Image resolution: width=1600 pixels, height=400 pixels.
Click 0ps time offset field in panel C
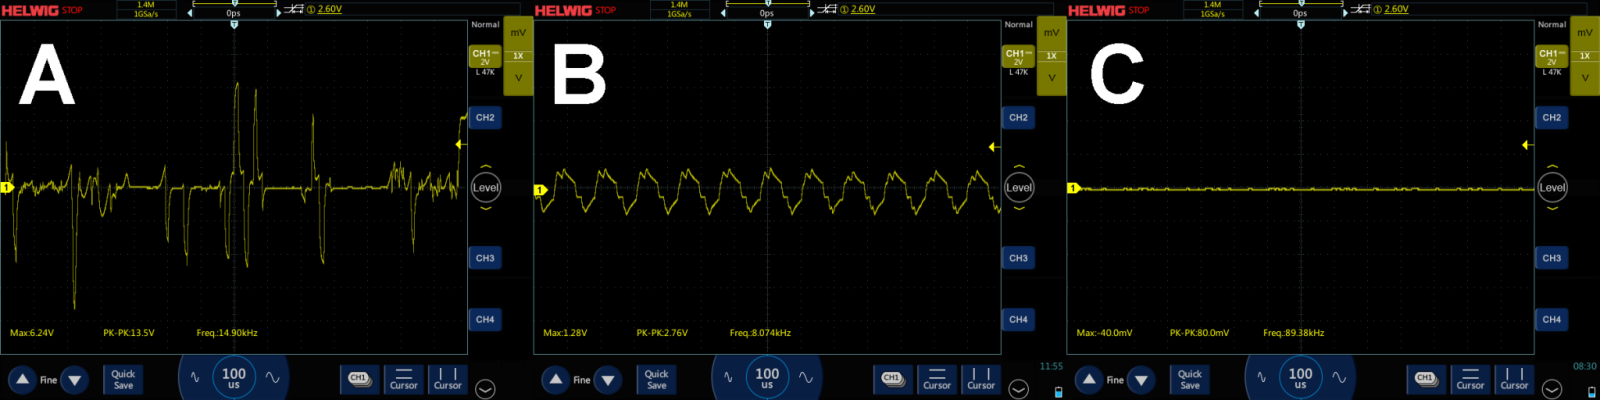click(x=1300, y=13)
